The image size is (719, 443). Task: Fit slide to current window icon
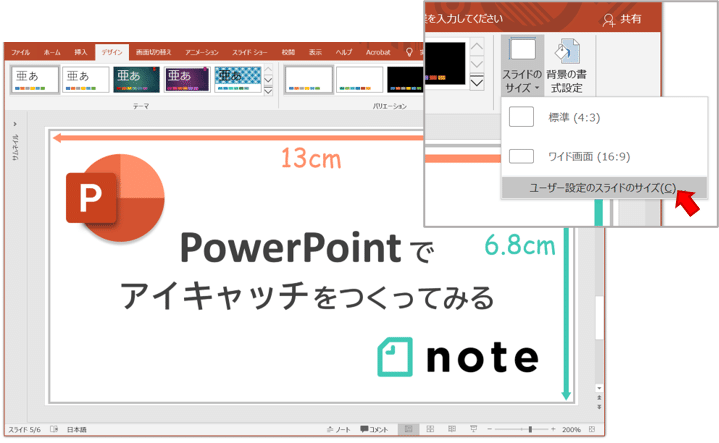tap(592, 429)
